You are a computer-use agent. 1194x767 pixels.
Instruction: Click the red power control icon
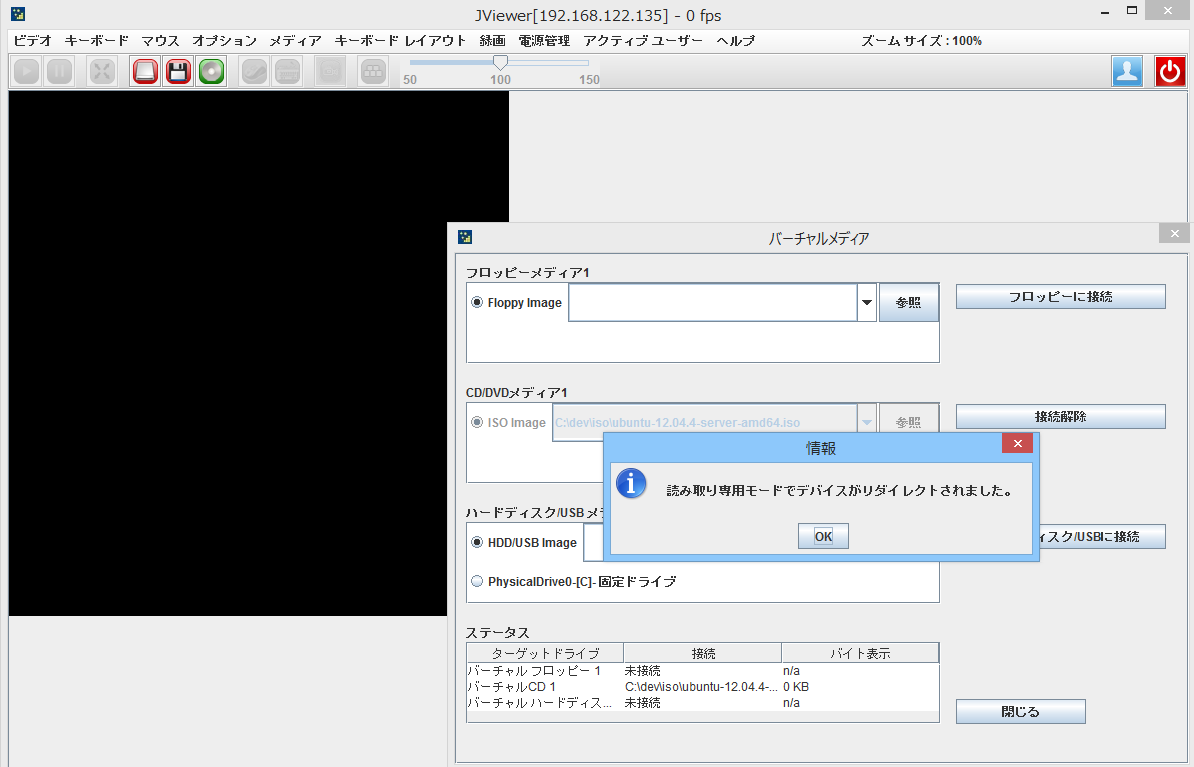click(1170, 71)
